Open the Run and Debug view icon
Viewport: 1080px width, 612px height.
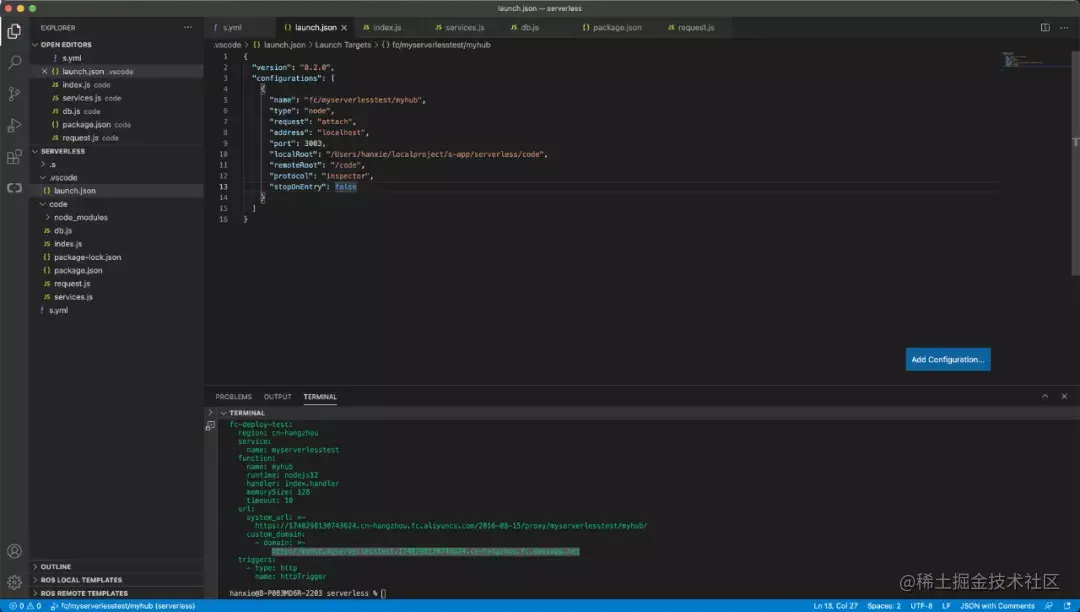[14, 125]
